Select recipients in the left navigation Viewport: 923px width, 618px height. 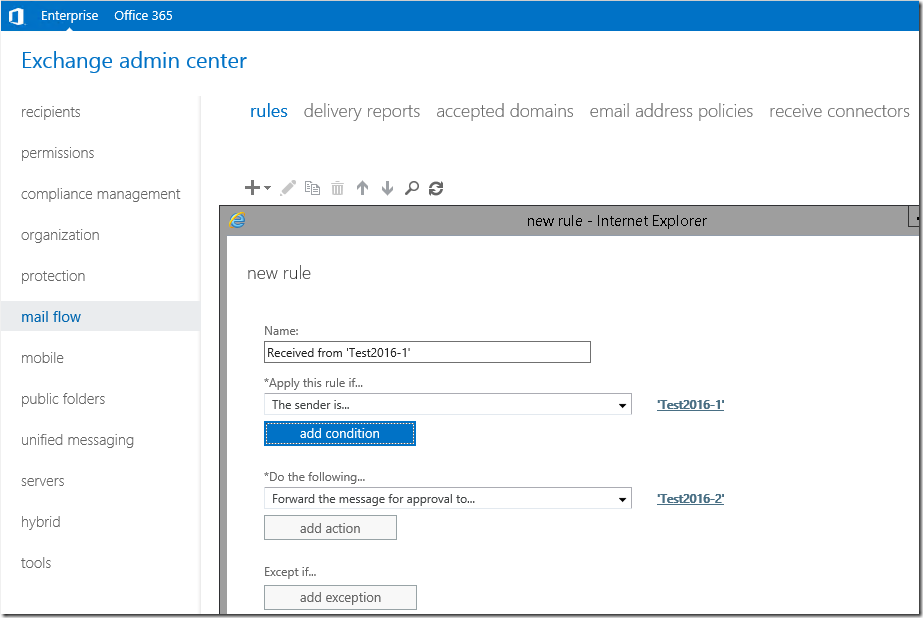(x=51, y=112)
